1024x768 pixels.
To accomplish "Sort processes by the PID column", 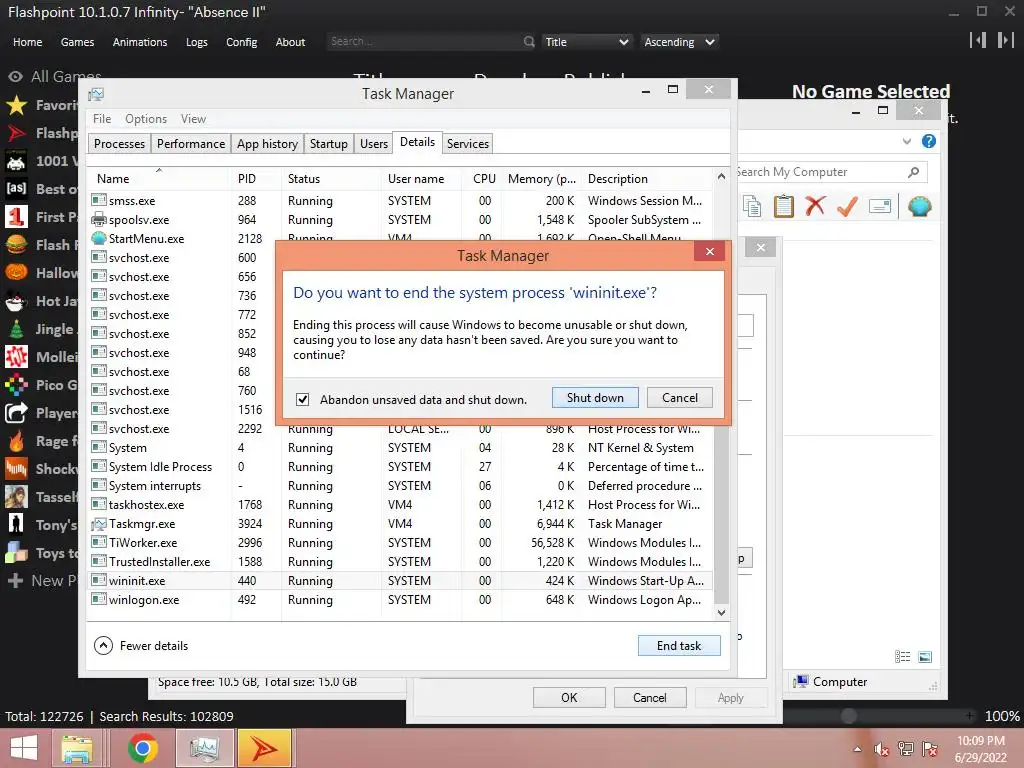I will coord(255,178).
